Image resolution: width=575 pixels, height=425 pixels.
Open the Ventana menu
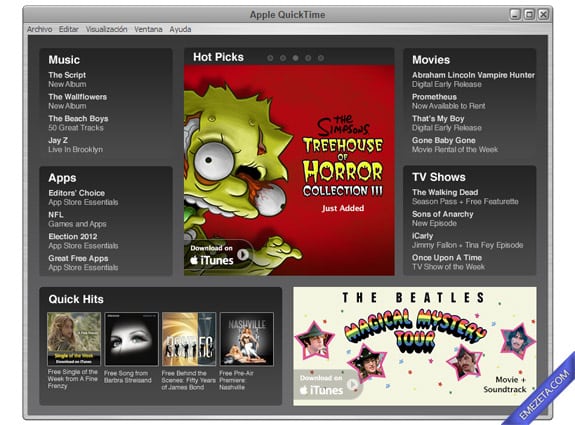pyautogui.click(x=148, y=29)
